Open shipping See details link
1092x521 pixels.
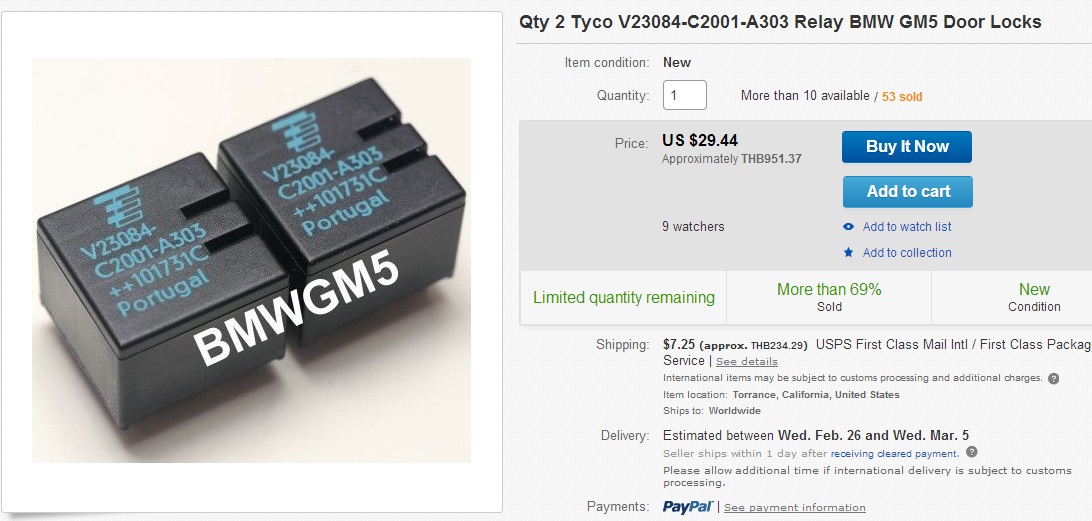747,361
